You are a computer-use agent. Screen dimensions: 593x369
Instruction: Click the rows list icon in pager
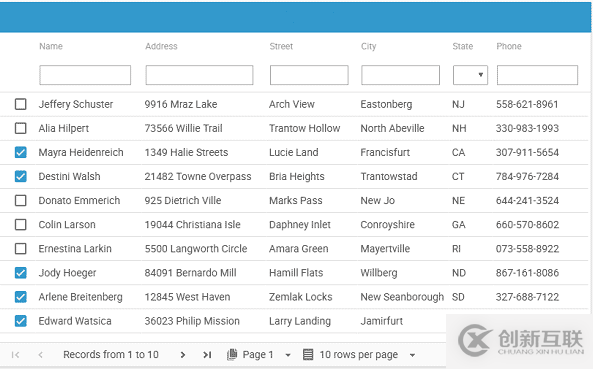pyautogui.click(x=308, y=354)
